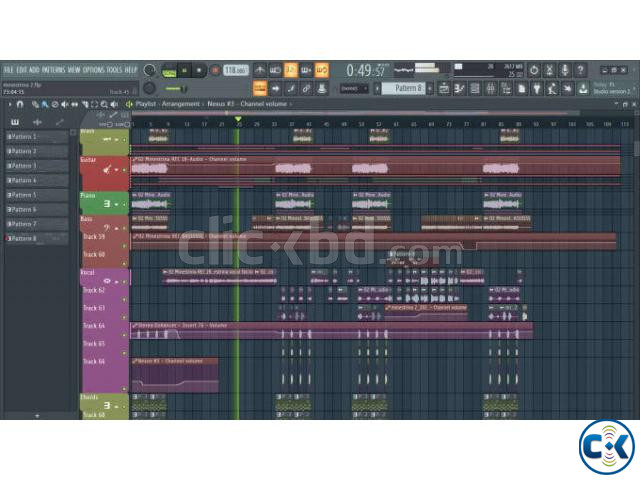Click the undo history power-shaped icon
Screen dimensions: 640x480
click(534, 70)
